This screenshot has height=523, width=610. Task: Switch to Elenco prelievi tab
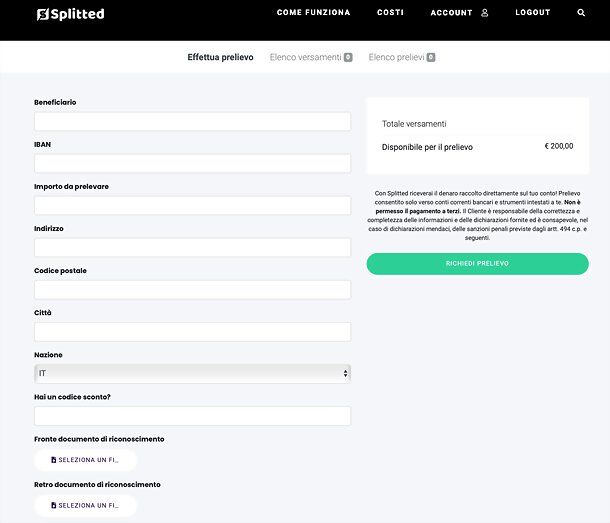coord(396,57)
